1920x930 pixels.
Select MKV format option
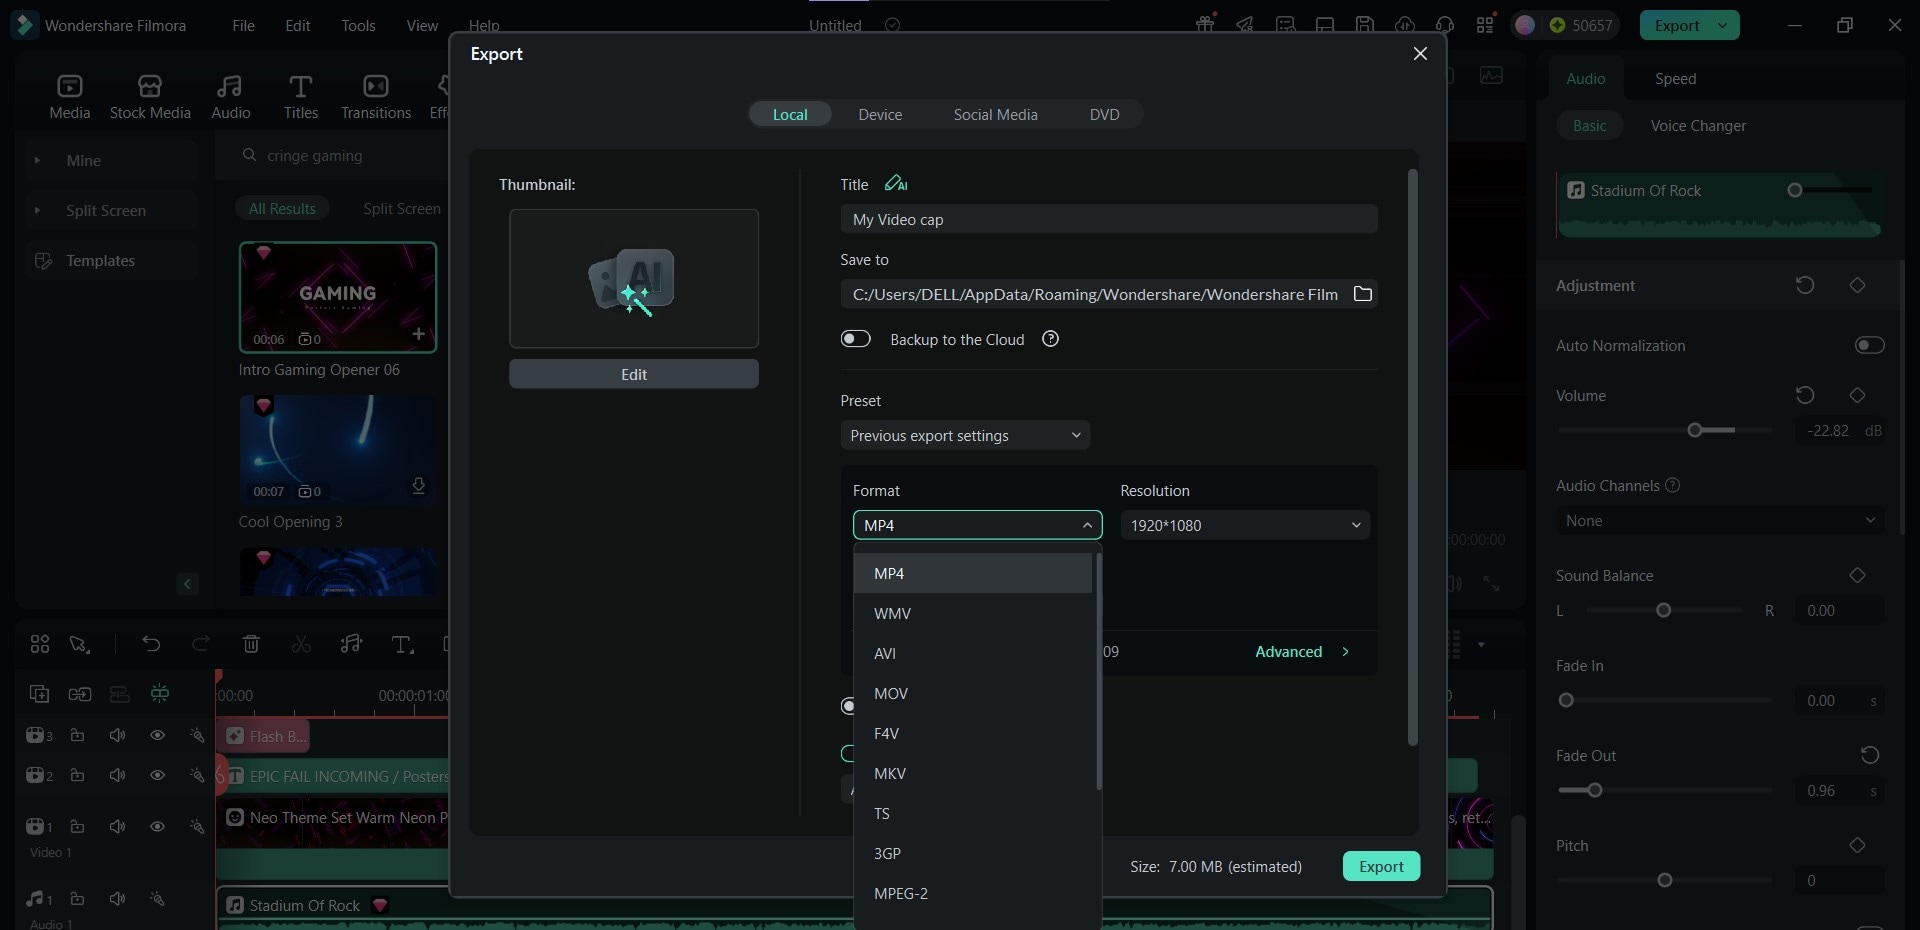click(973, 773)
